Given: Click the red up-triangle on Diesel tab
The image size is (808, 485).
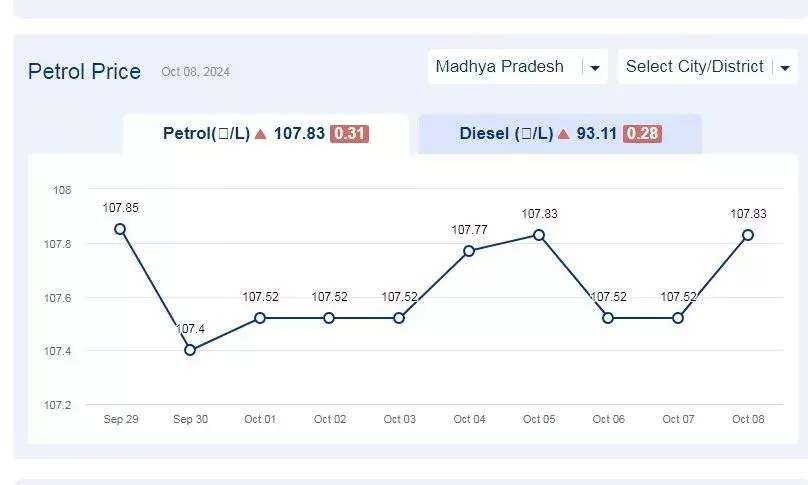Looking at the screenshot, I should point(564,134).
